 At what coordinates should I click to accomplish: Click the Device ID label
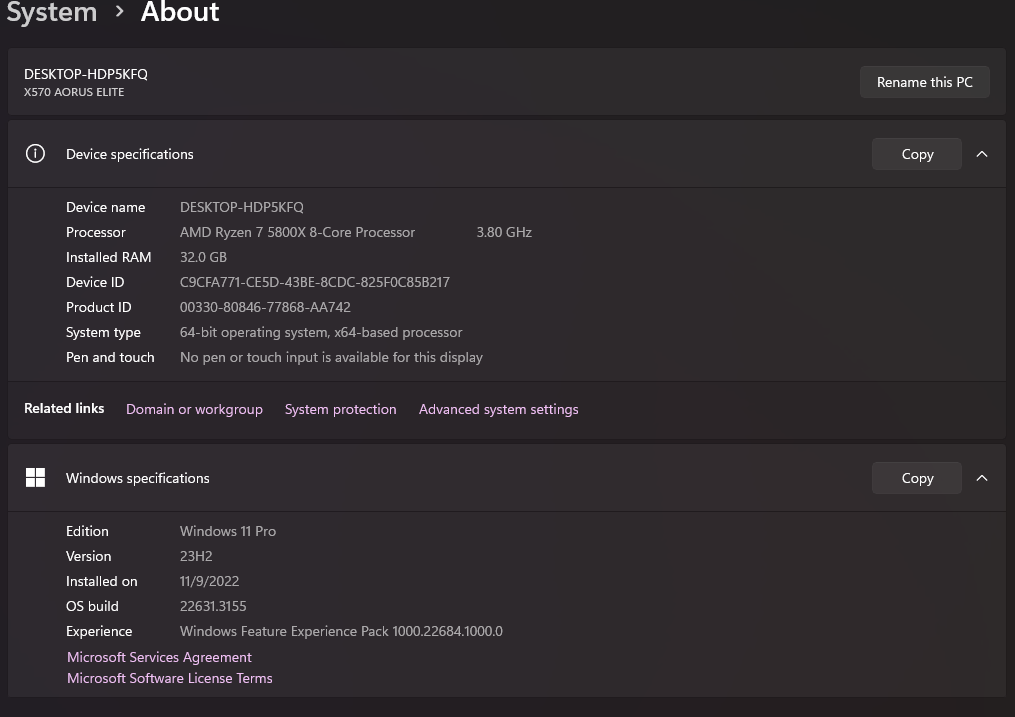95,282
